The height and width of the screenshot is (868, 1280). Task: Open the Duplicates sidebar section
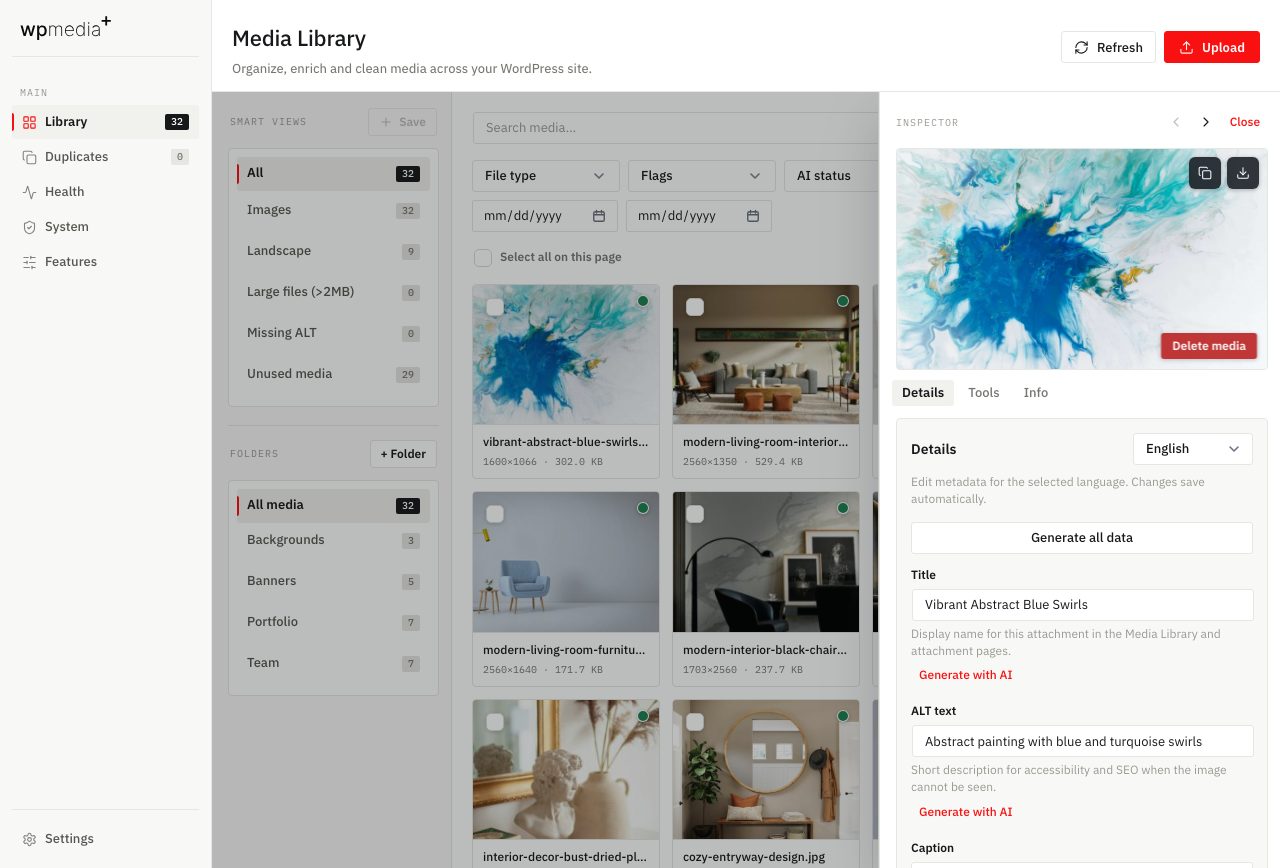click(x=105, y=157)
